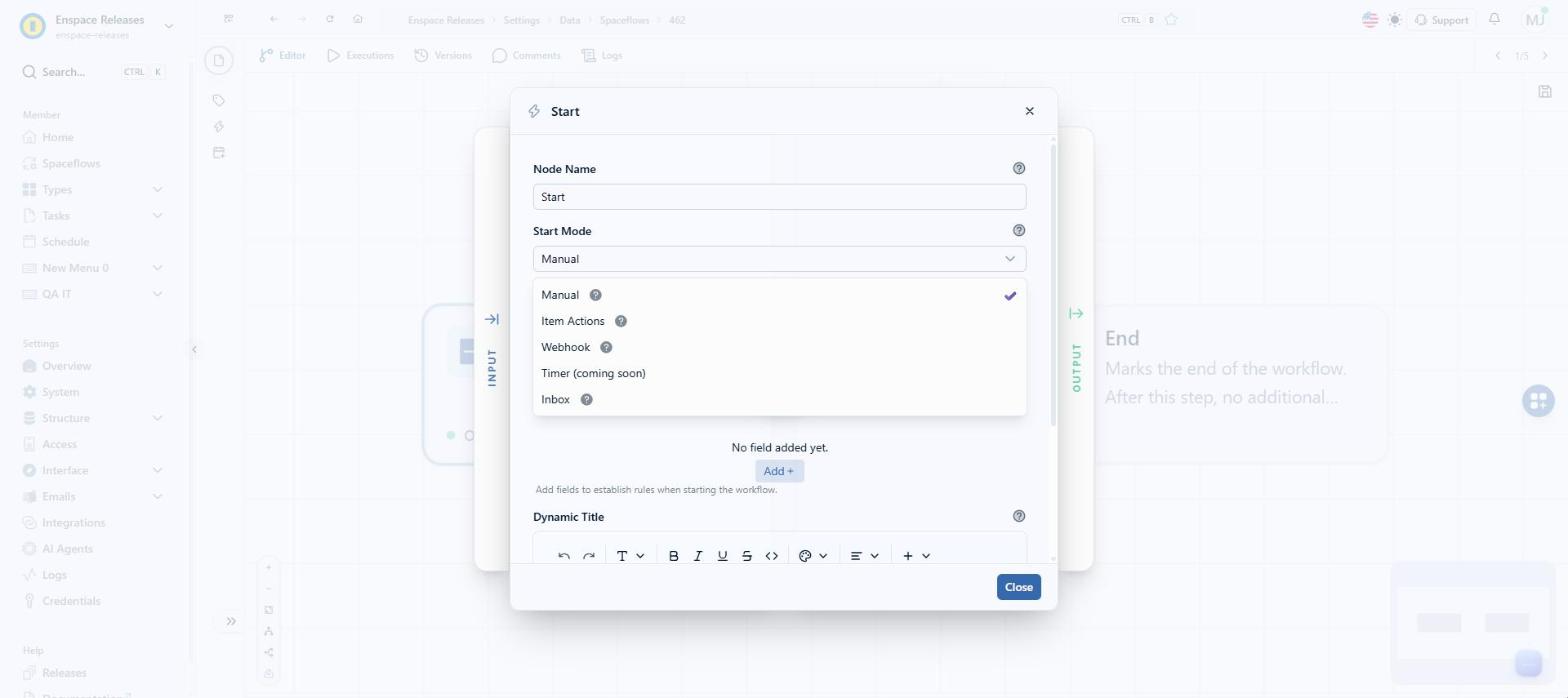Open the Start Mode combo box
1568x698 pixels.
pos(779,259)
